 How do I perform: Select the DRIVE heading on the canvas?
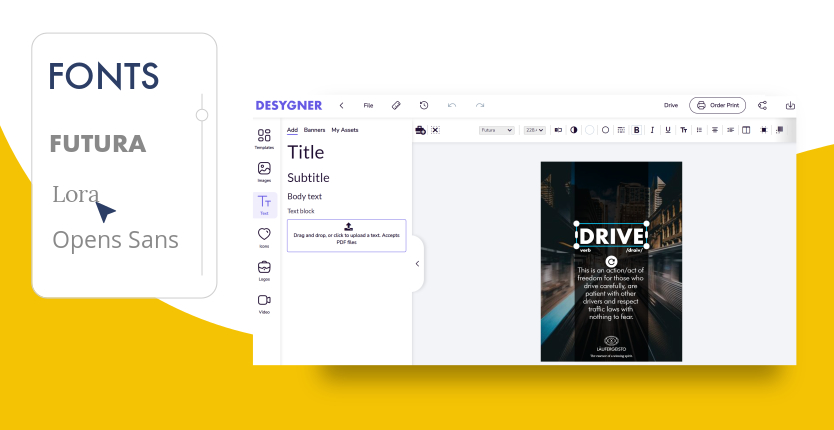pos(612,236)
